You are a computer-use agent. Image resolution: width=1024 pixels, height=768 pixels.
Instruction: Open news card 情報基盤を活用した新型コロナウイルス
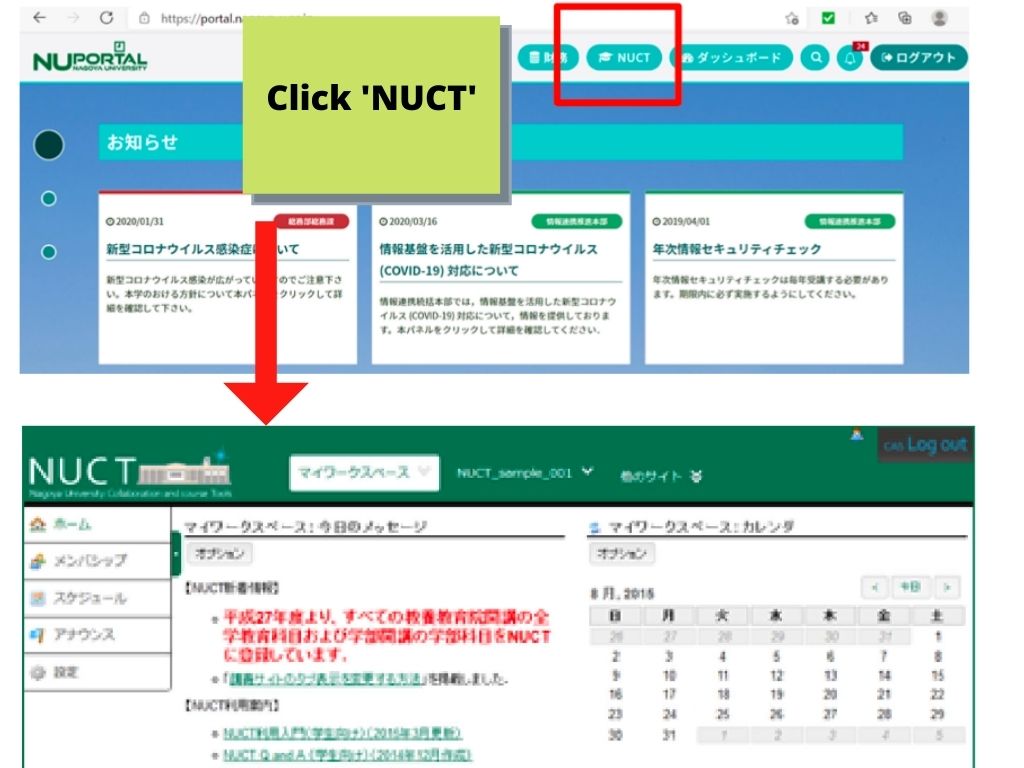click(x=501, y=278)
